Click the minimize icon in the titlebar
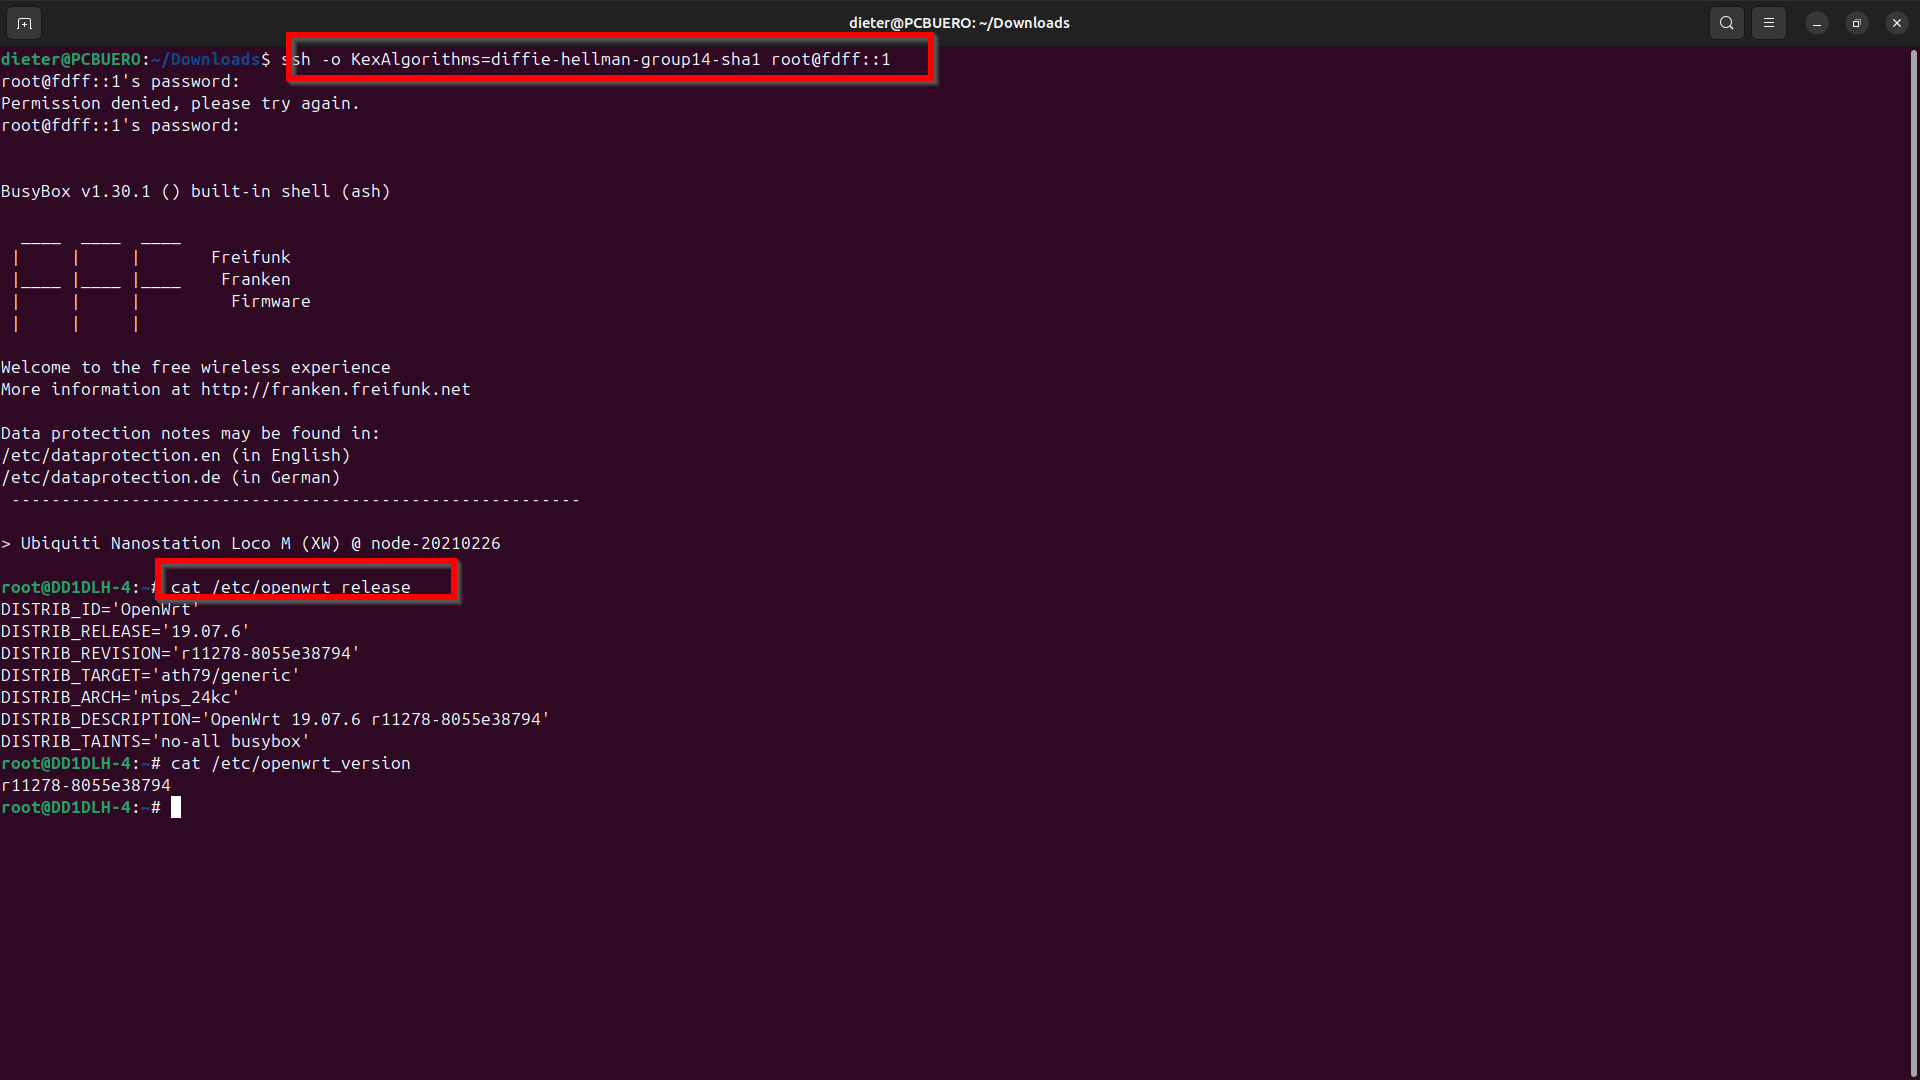 (x=1817, y=22)
